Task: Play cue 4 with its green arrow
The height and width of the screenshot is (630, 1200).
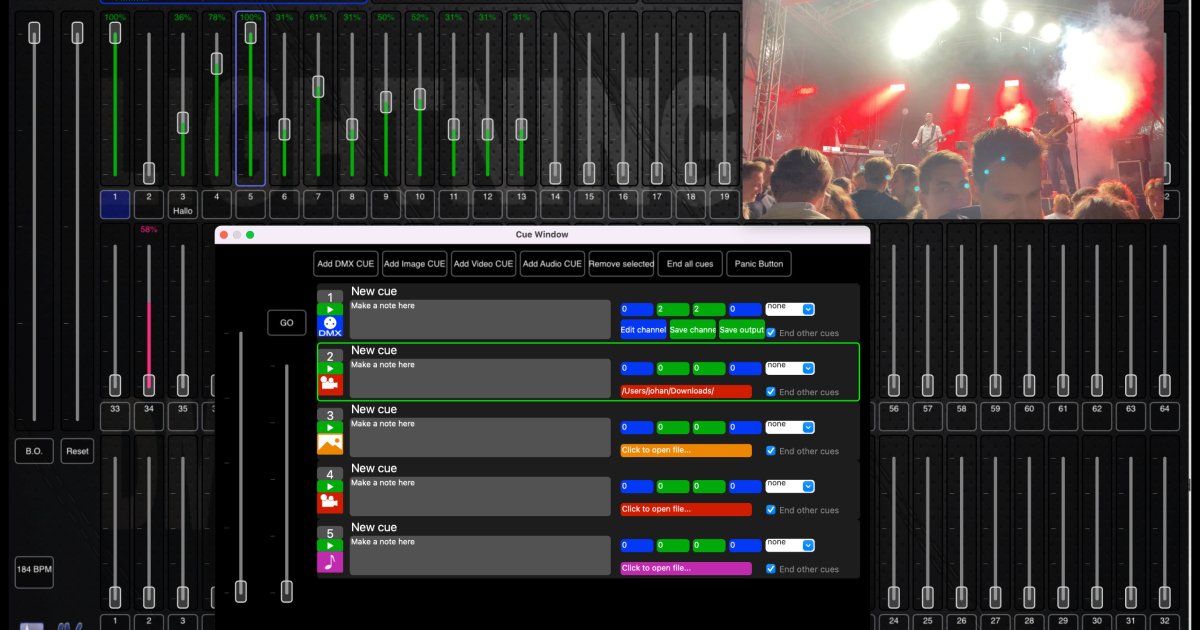Action: [x=330, y=487]
